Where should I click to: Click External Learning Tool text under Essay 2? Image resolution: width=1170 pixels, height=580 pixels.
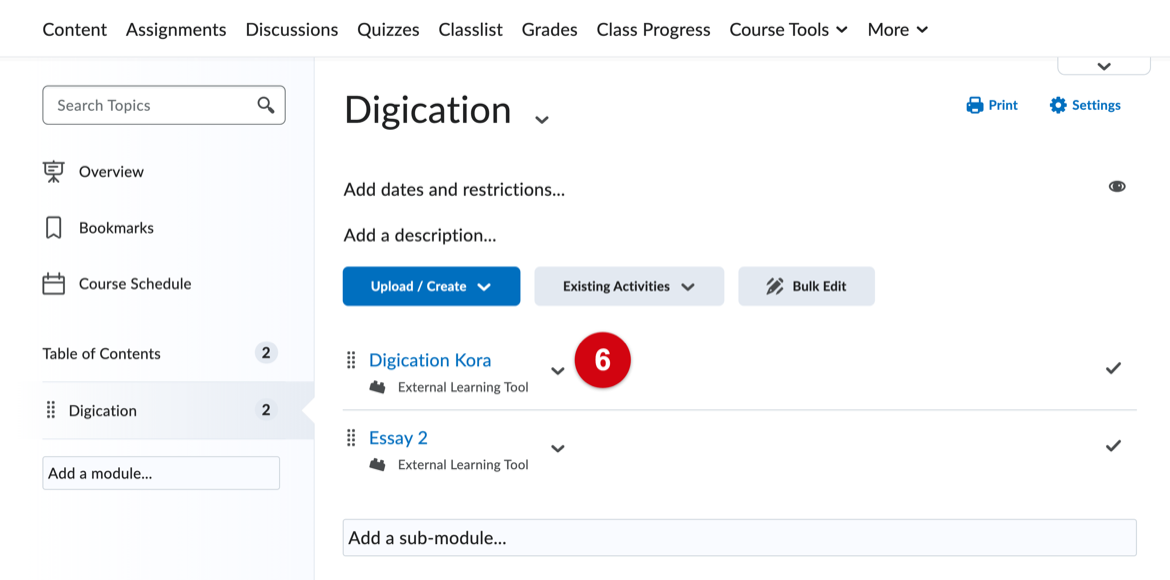click(463, 464)
